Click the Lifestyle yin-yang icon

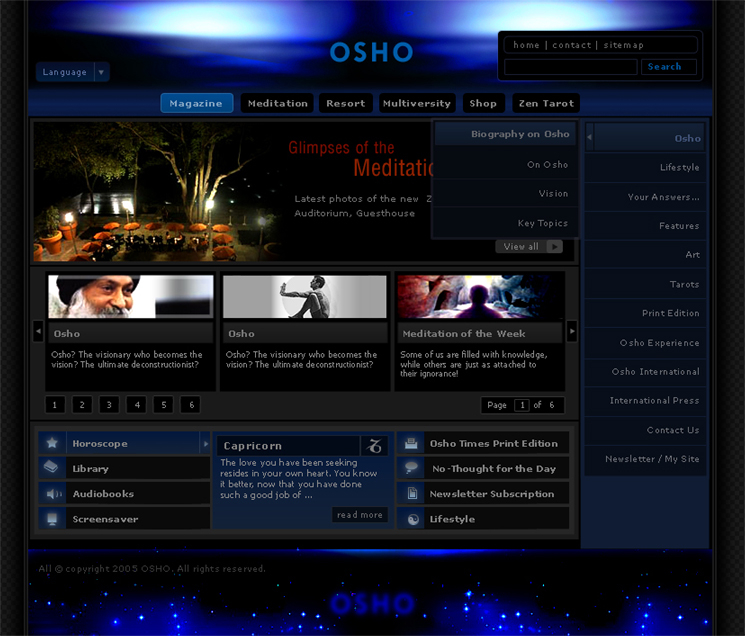411,519
